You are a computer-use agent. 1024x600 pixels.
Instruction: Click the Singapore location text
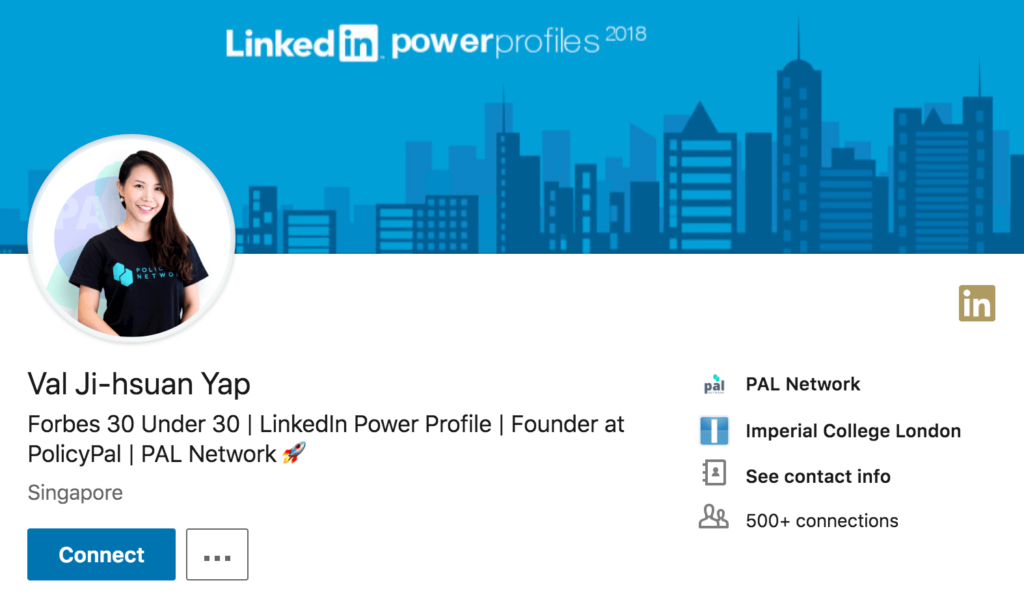(x=74, y=492)
